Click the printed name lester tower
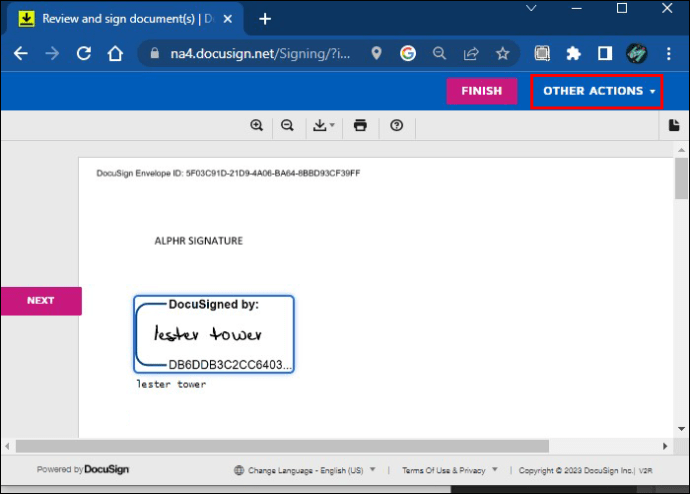Image resolution: width=690 pixels, height=494 pixels. tap(171, 384)
